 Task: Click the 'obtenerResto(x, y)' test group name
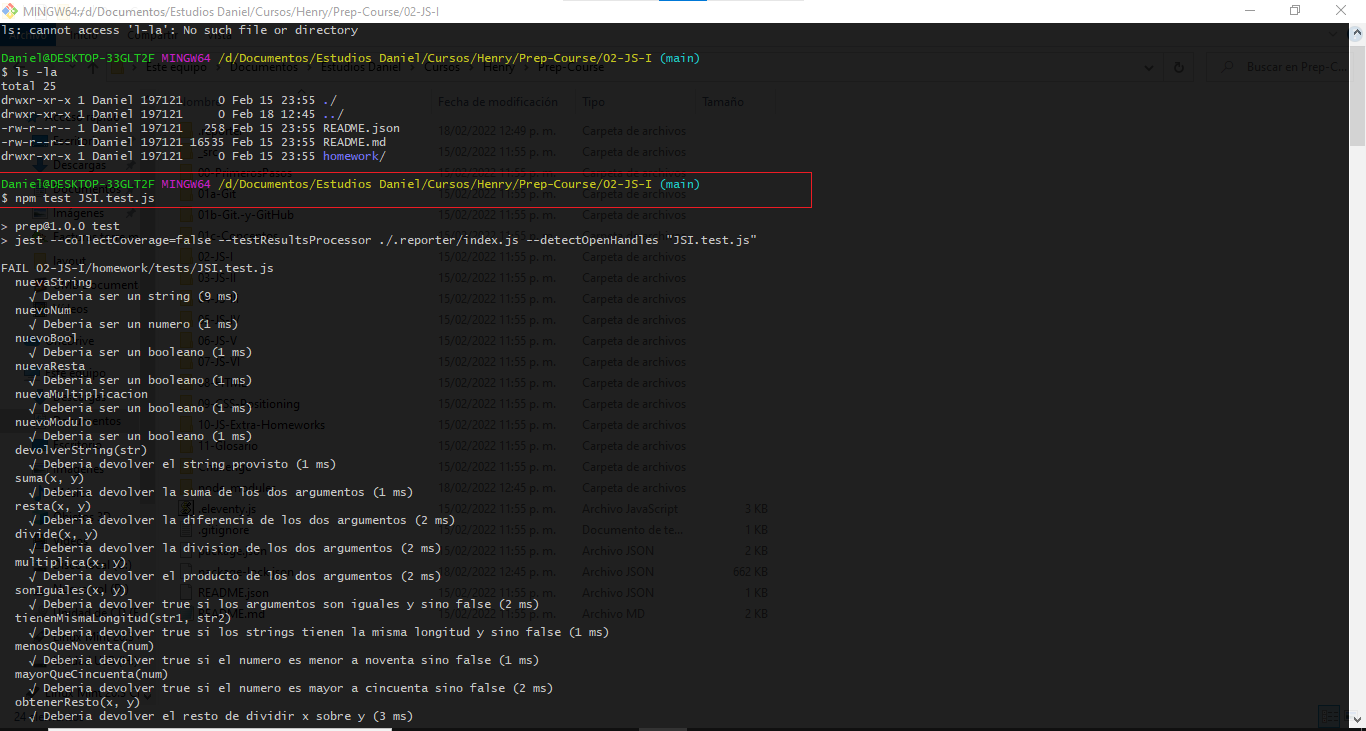pyautogui.click(x=78, y=702)
